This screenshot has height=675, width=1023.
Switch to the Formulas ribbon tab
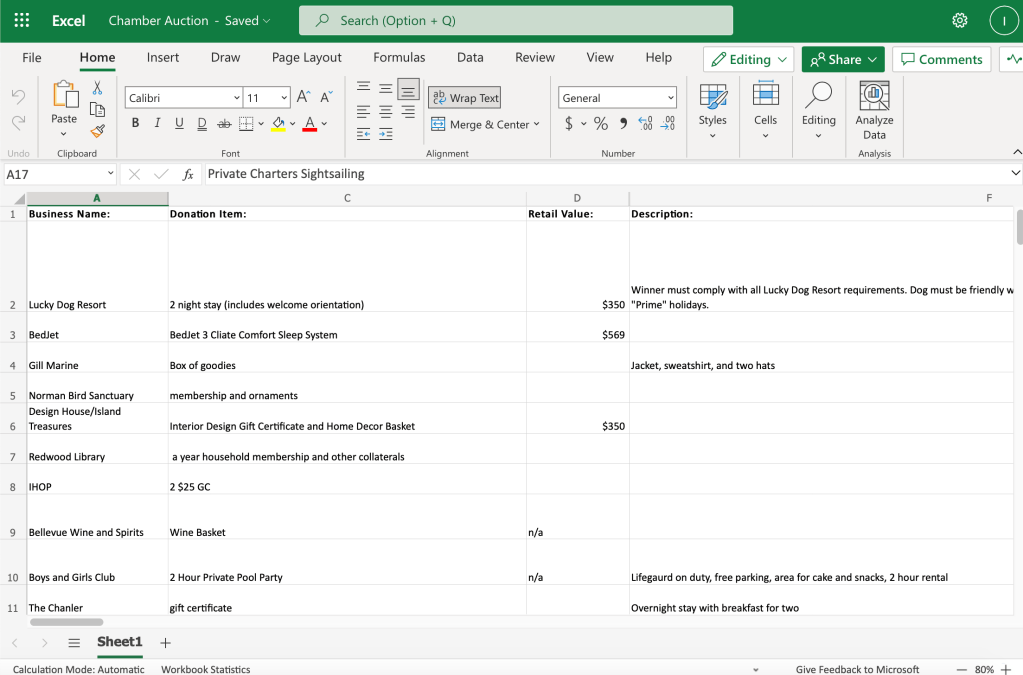(399, 58)
